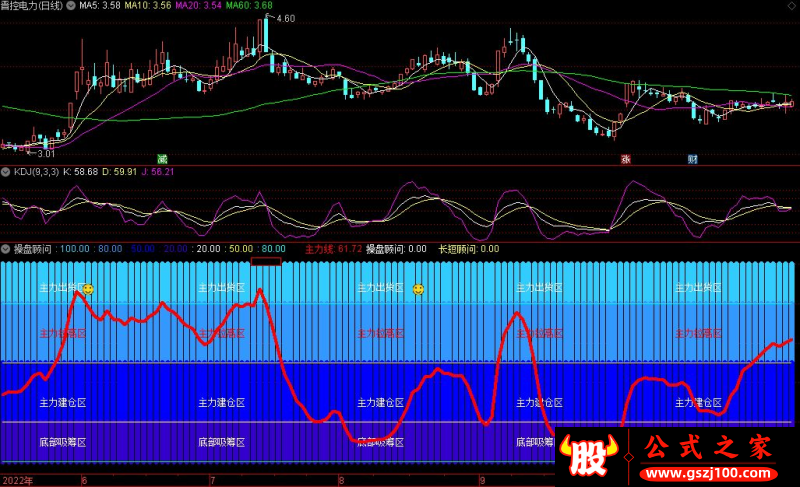The width and height of the screenshot is (800, 487).
Task: Select the J: 56.21 reading
Action: (x=158, y=172)
